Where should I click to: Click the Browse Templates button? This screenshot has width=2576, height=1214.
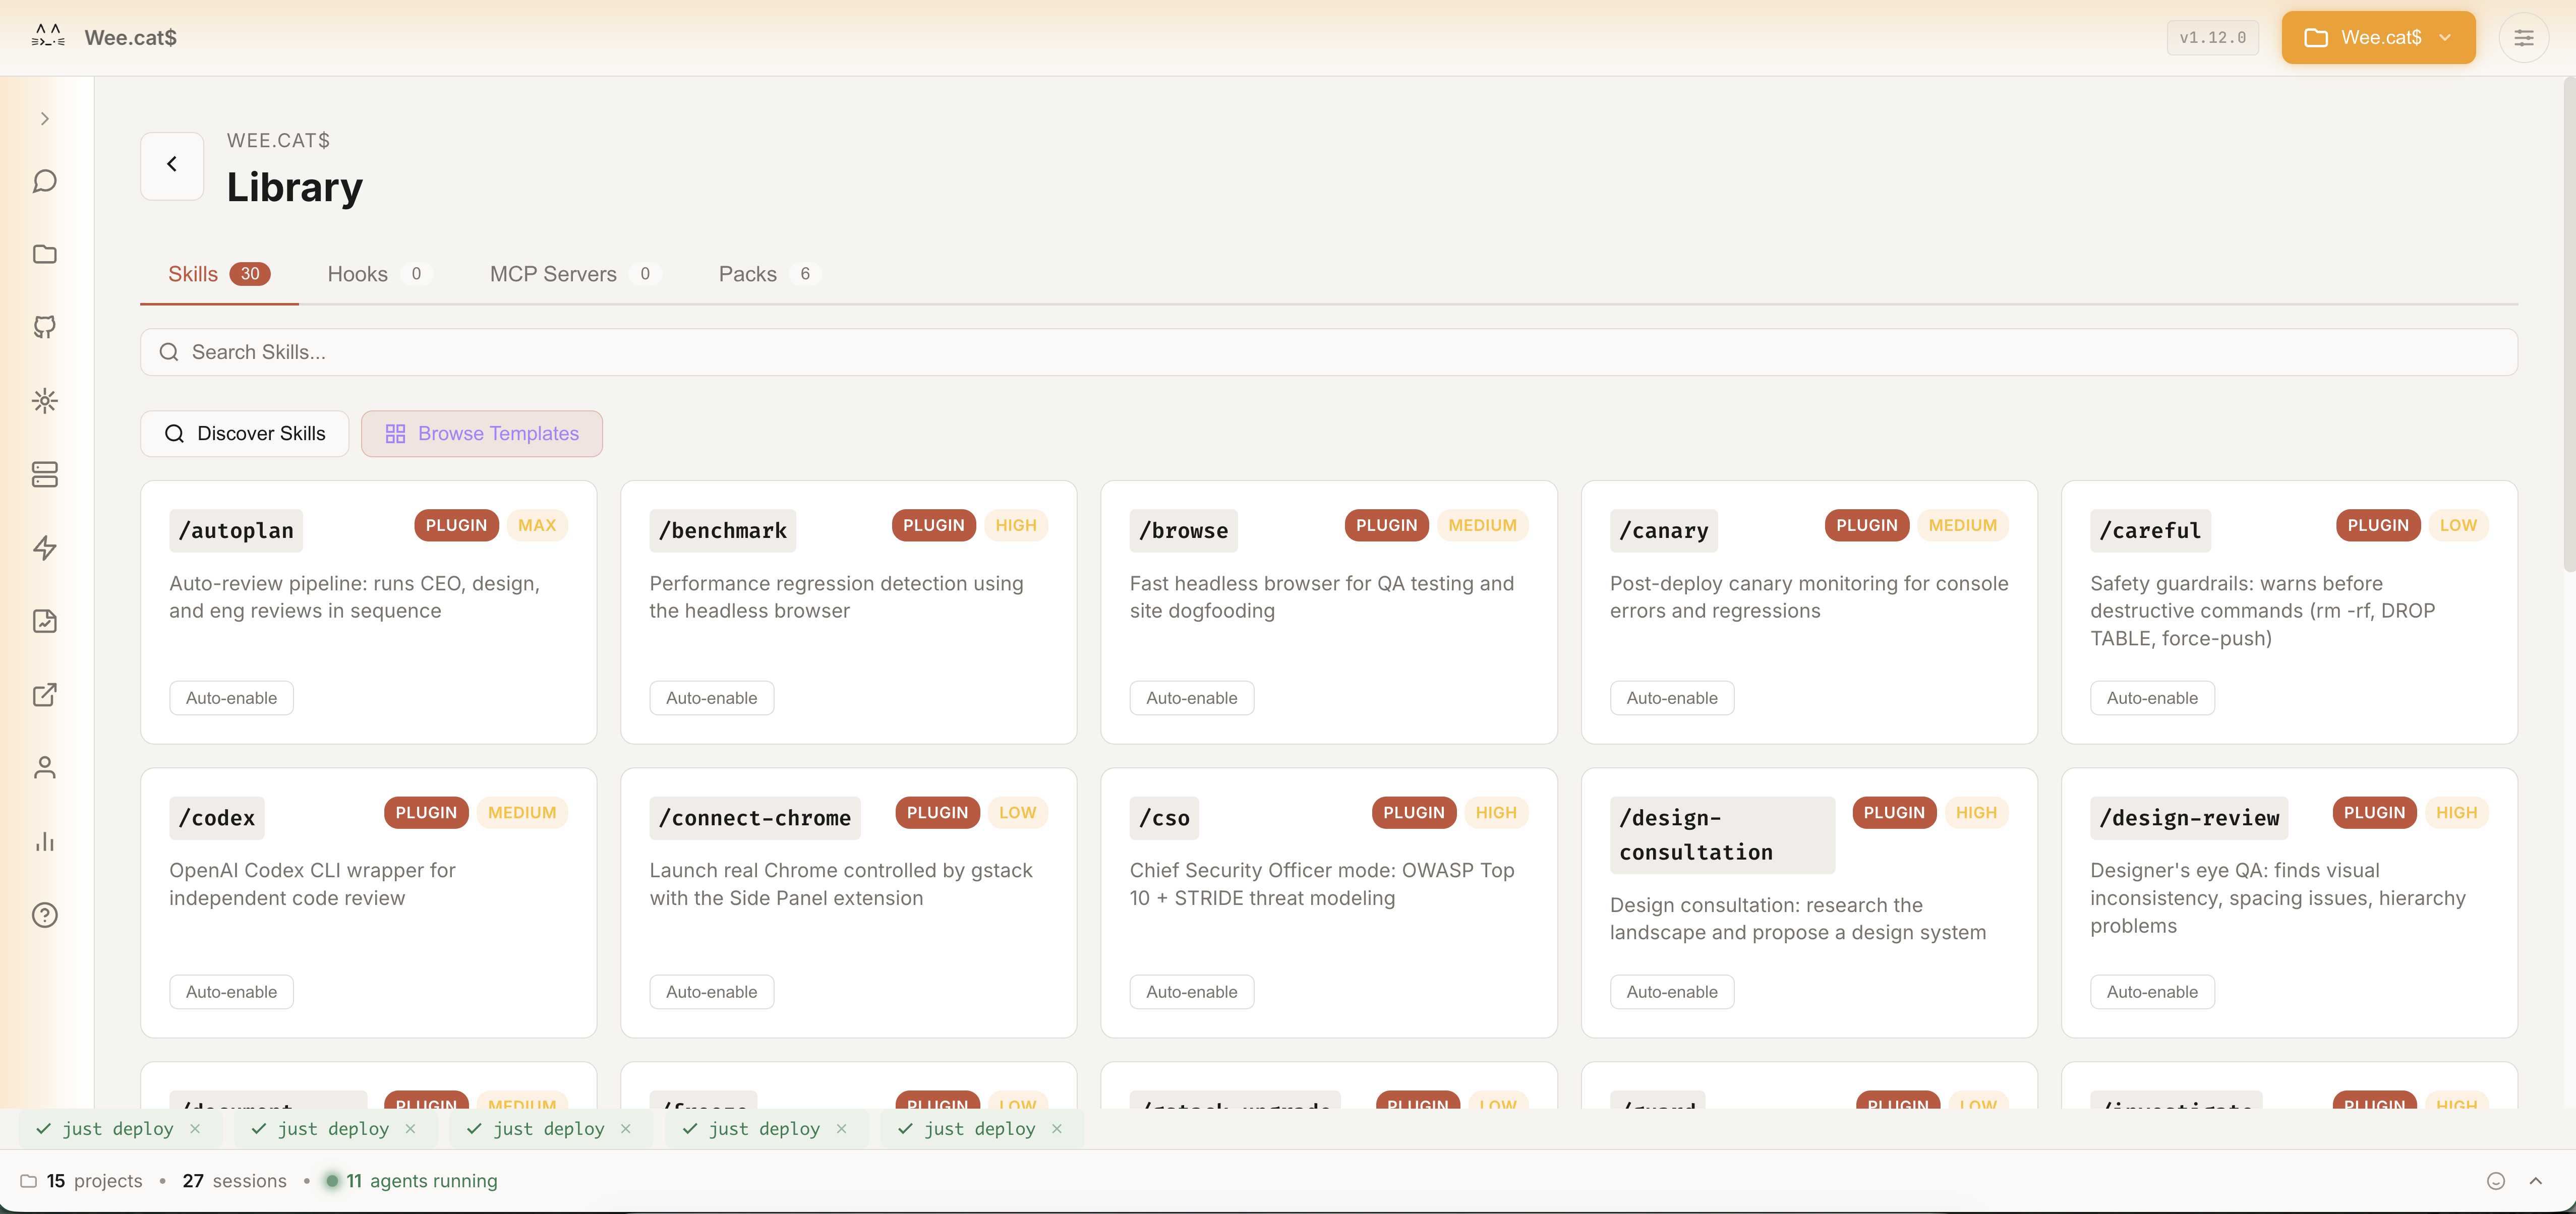[481, 434]
